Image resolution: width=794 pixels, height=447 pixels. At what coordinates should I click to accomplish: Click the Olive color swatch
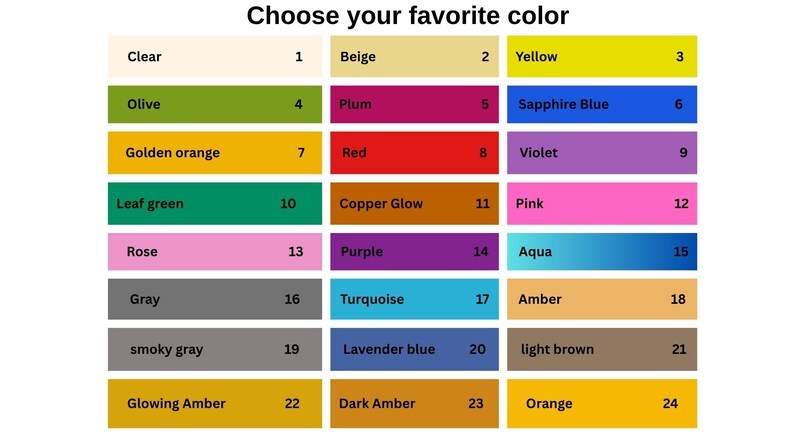pyautogui.click(x=214, y=104)
